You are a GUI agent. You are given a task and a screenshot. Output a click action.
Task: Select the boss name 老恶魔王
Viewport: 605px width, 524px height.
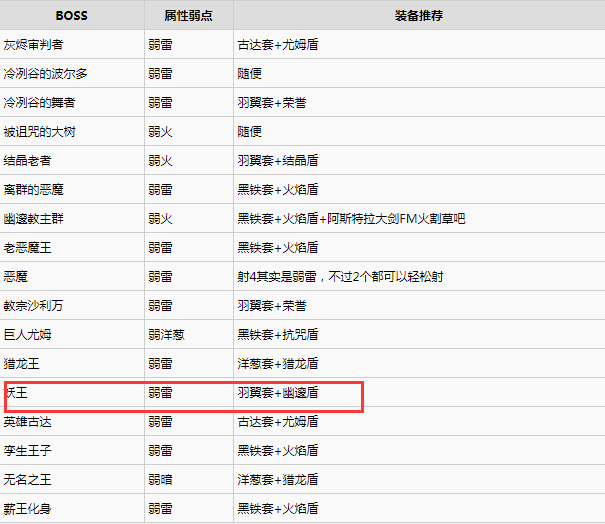(x=27, y=247)
